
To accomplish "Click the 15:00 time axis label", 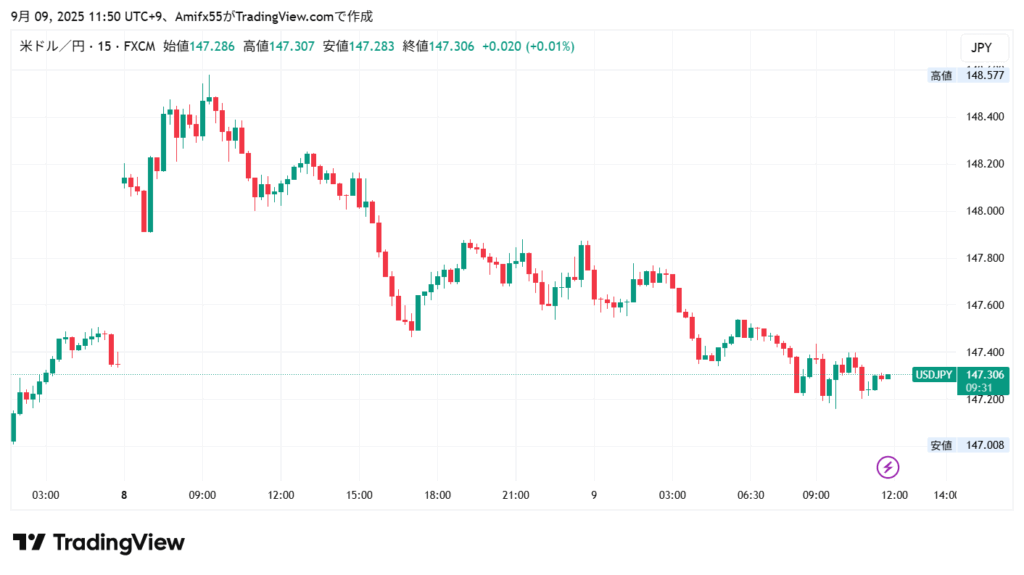I will 359,495.
